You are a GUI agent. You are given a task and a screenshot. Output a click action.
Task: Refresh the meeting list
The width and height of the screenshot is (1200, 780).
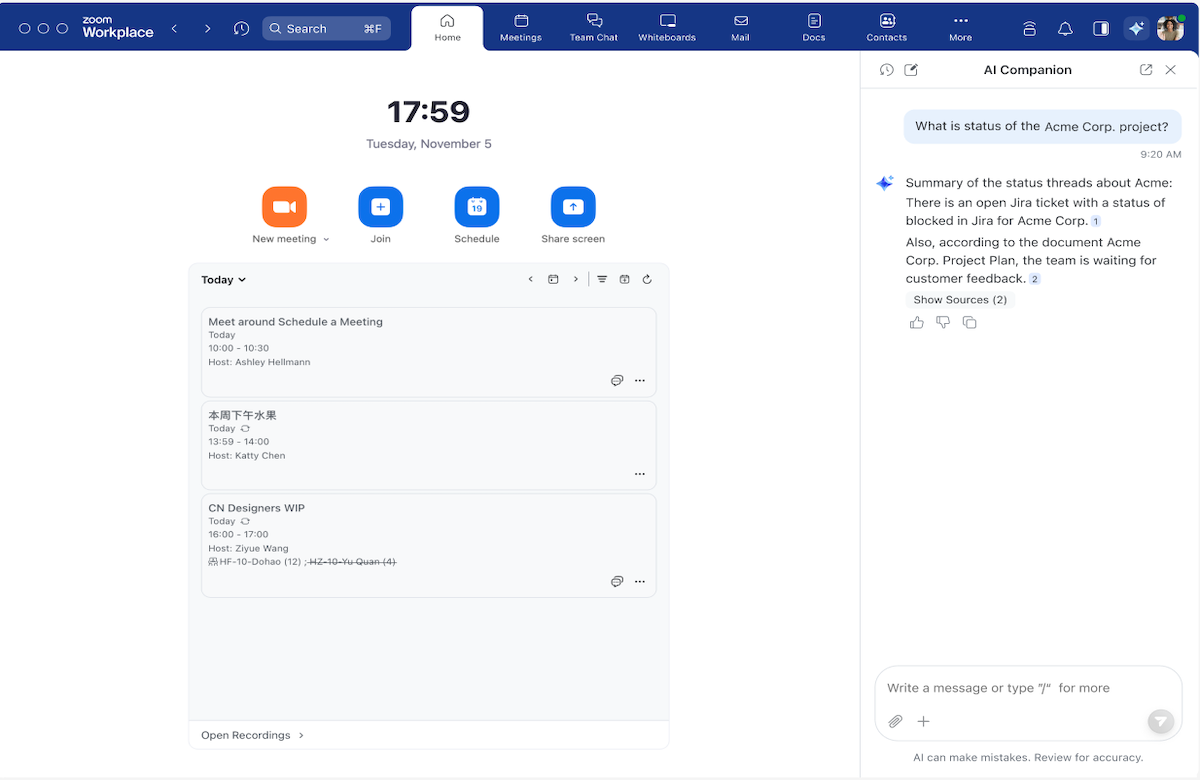pos(647,280)
